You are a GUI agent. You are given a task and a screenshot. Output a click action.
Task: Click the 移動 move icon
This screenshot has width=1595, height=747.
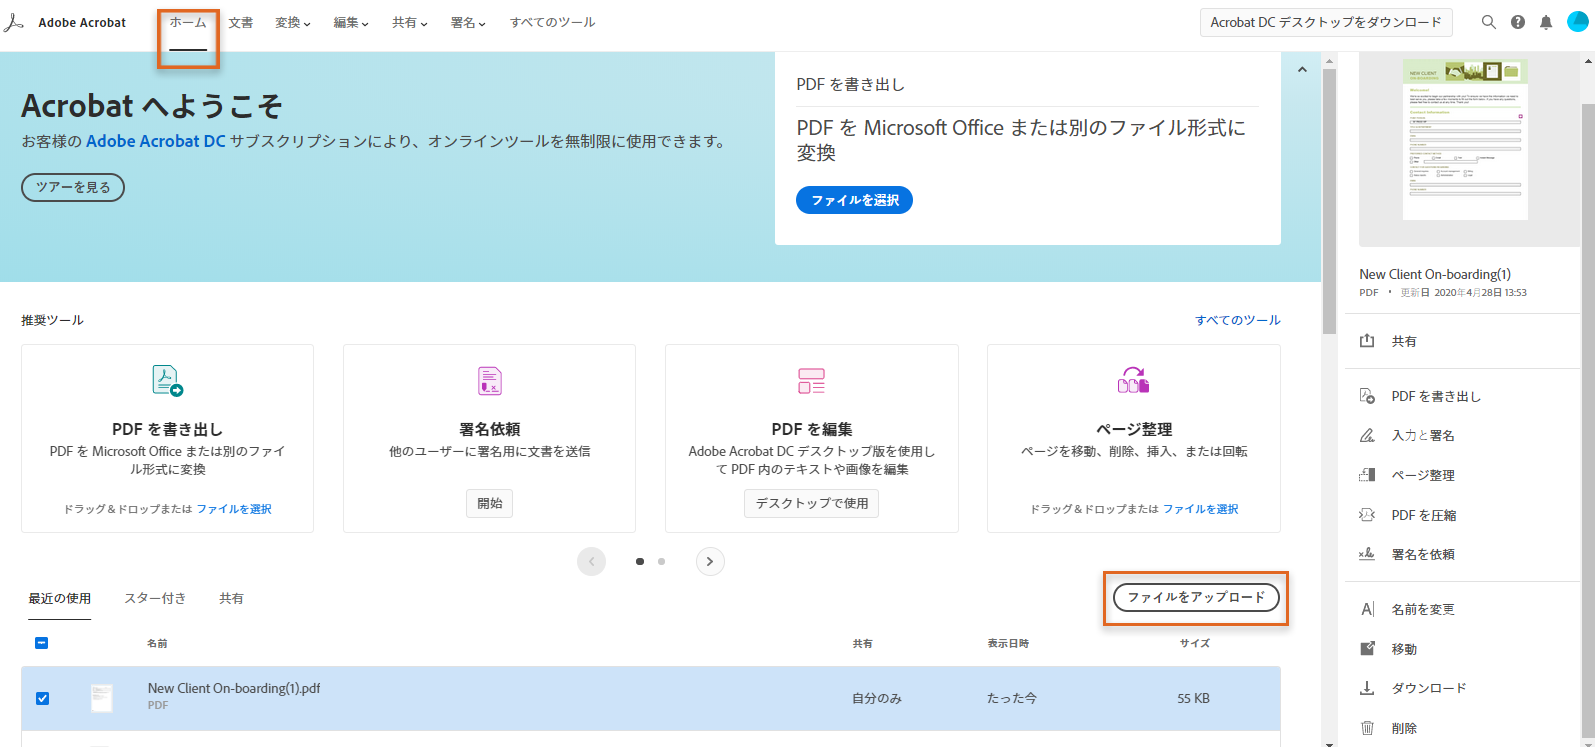click(x=1367, y=649)
